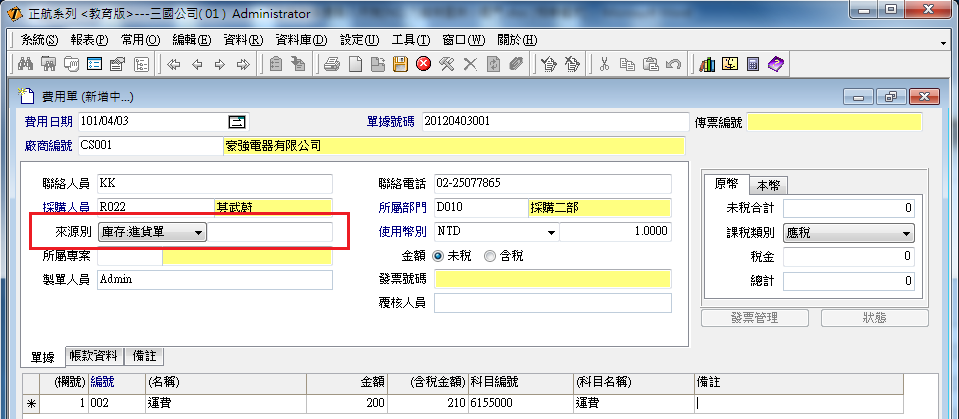
Task: Switch to the 本幣 tab
Action: [771, 185]
